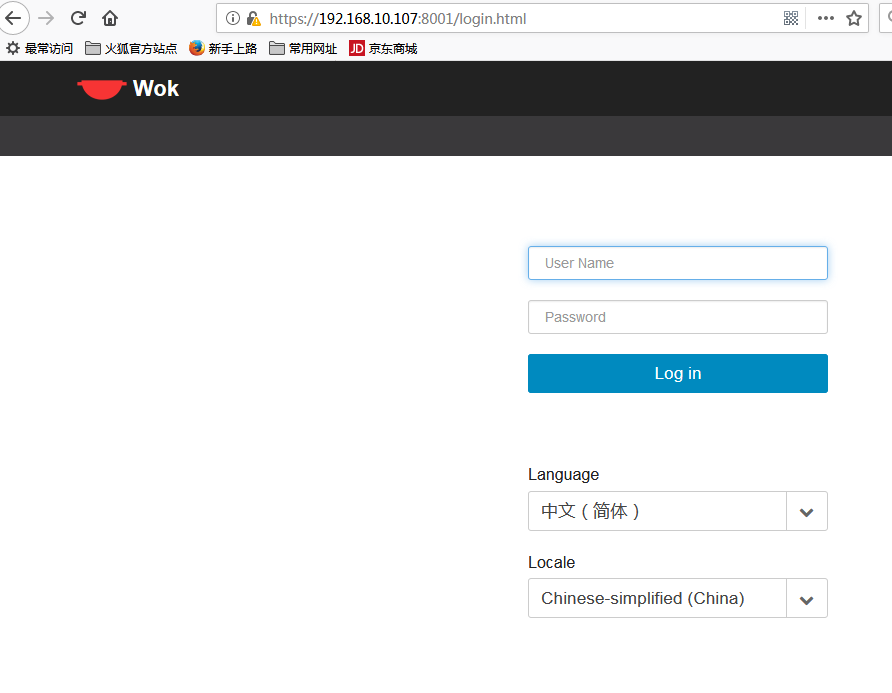This screenshot has height=693, width=892.
Task: Expand the Locale dropdown chevron
Action: (x=807, y=599)
